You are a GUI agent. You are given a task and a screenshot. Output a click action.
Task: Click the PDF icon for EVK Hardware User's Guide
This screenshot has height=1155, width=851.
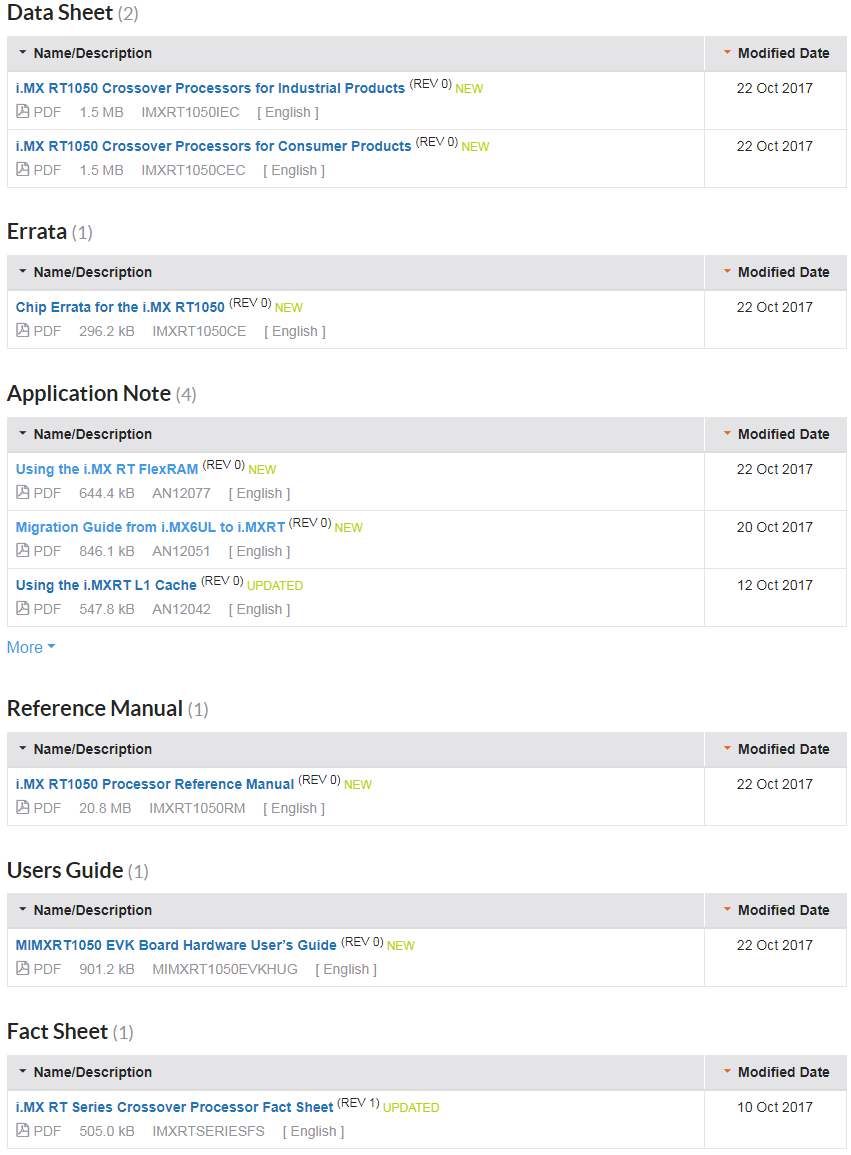tap(23, 969)
